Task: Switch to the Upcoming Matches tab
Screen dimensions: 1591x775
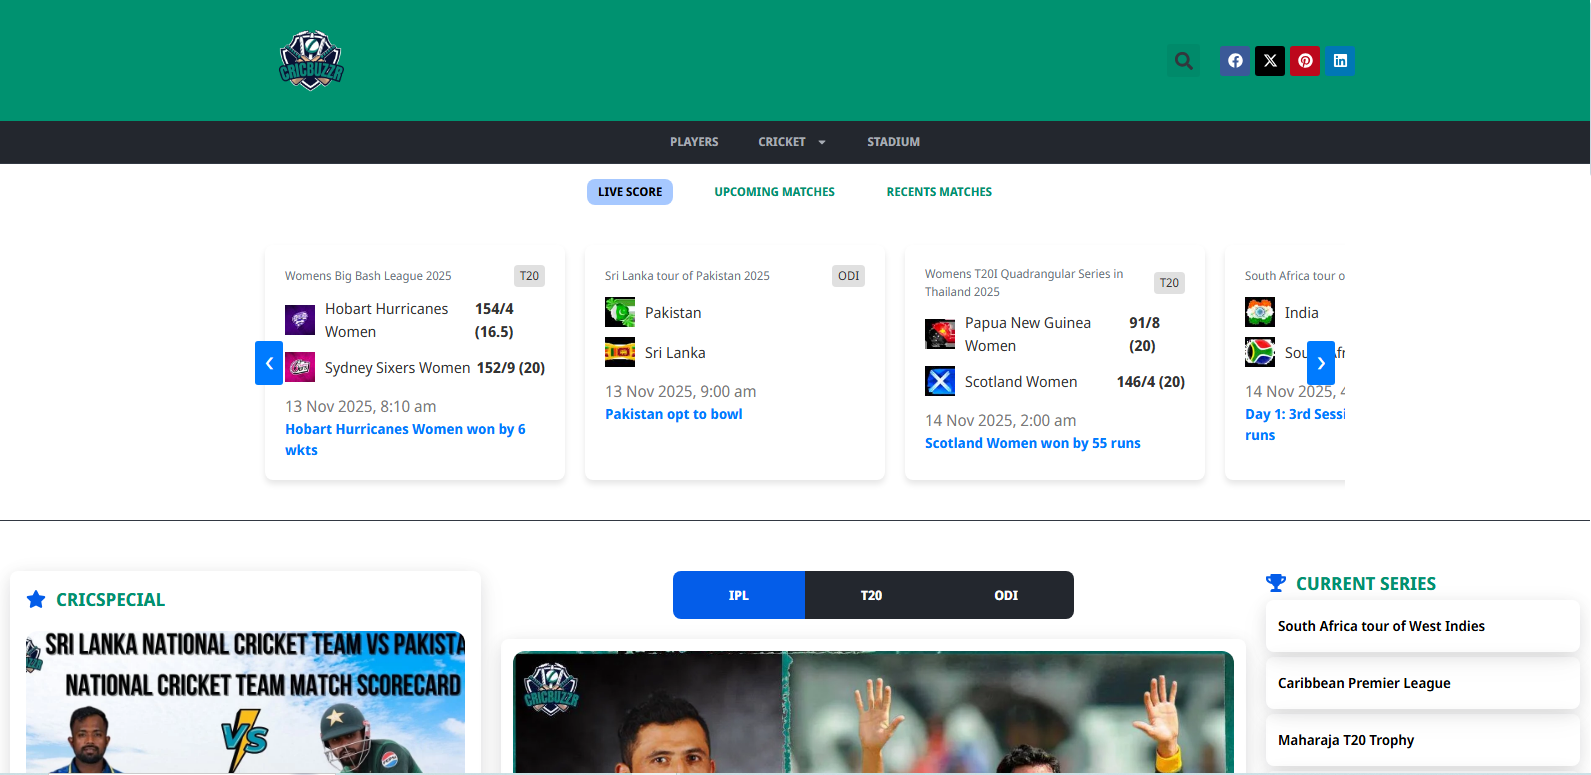Action: [x=774, y=192]
